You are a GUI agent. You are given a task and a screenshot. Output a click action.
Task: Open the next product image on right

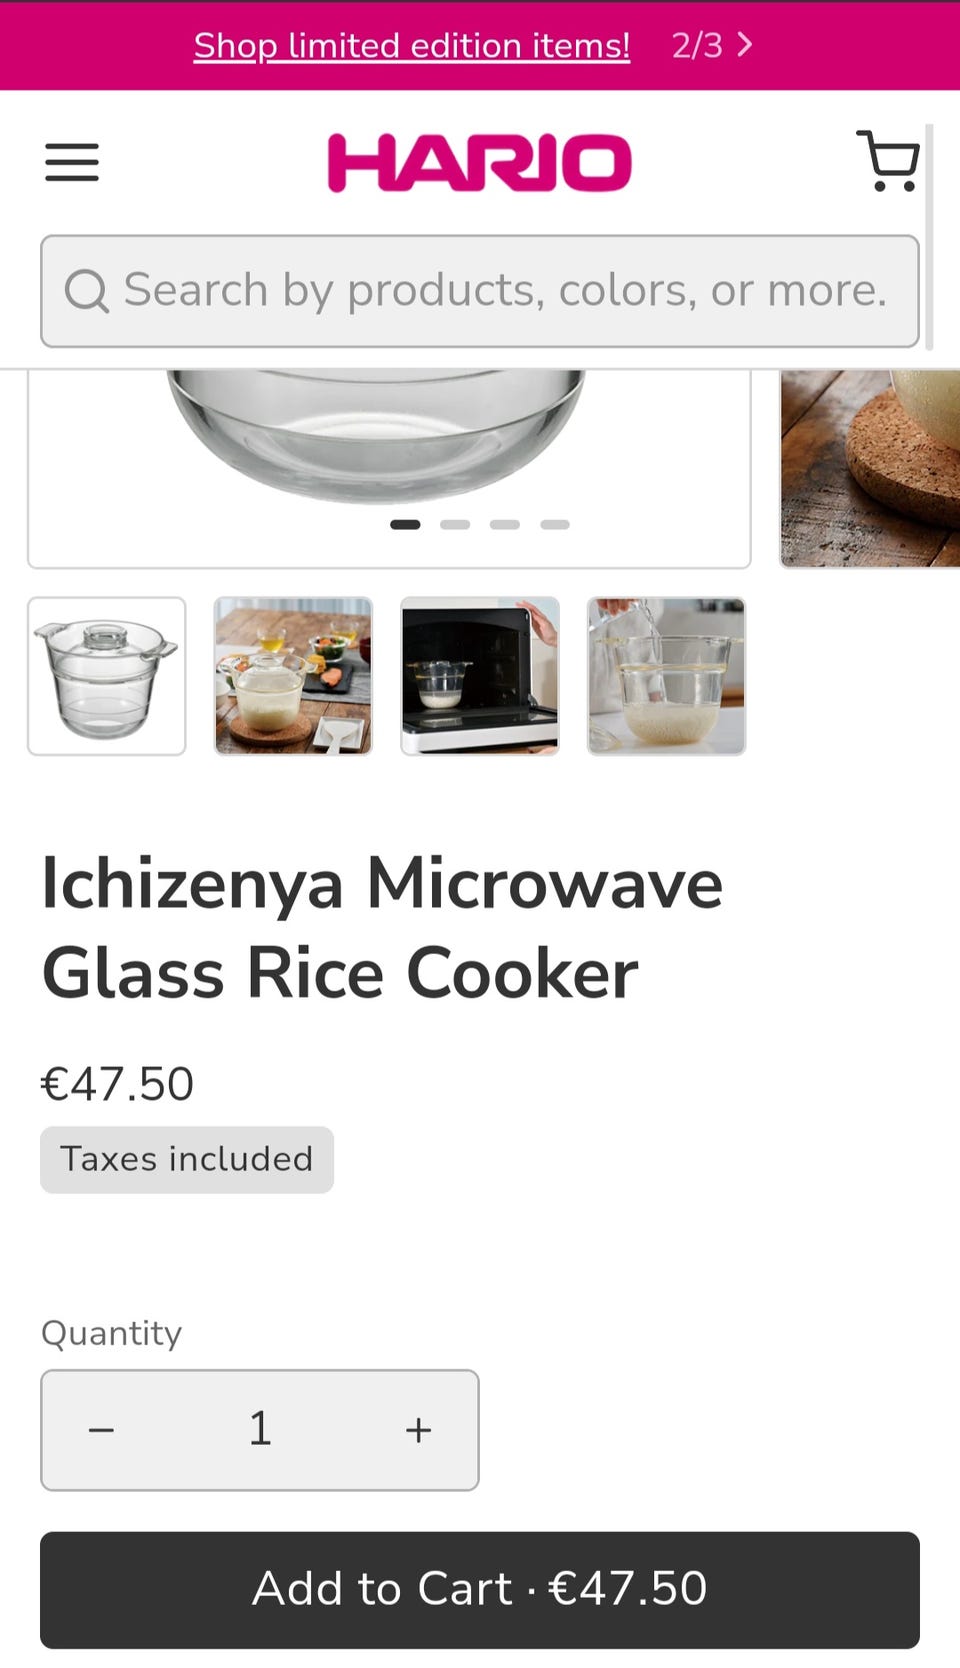[870, 468]
